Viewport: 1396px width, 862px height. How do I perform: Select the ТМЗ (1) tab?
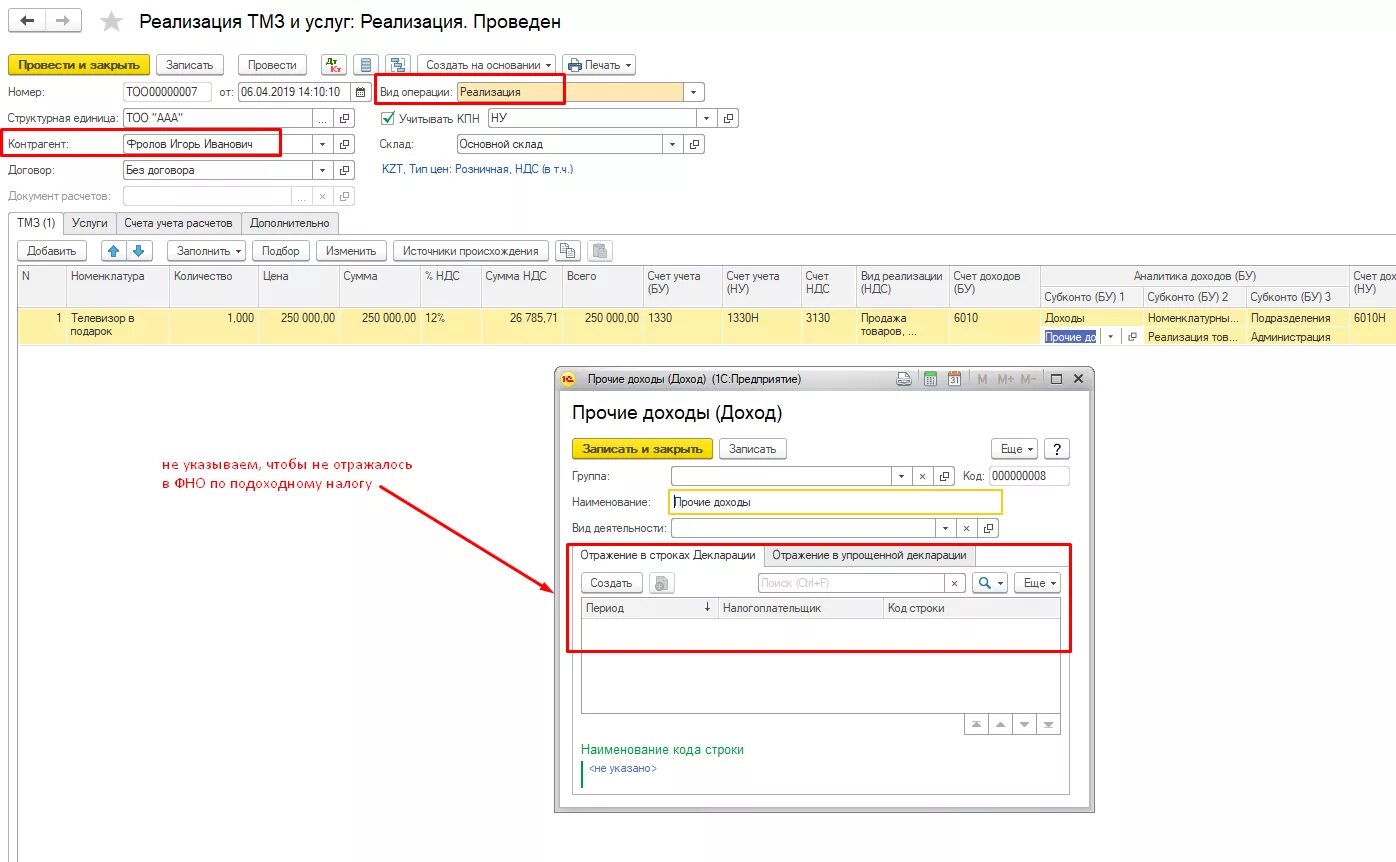[36, 223]
